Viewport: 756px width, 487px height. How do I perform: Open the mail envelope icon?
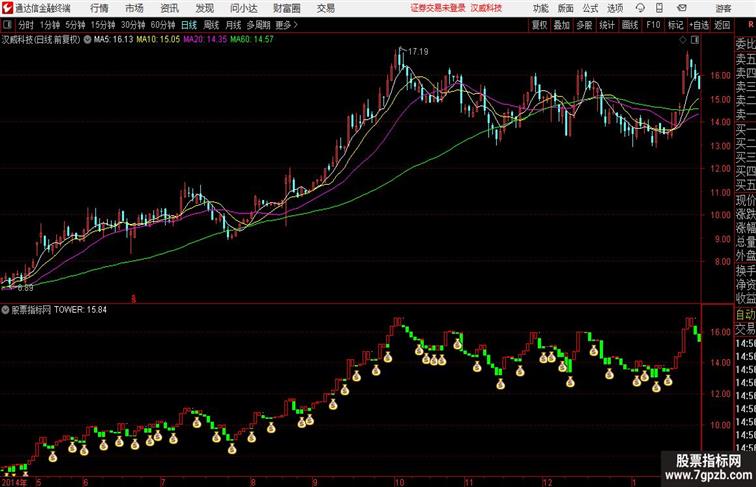[x=682, y=8]
